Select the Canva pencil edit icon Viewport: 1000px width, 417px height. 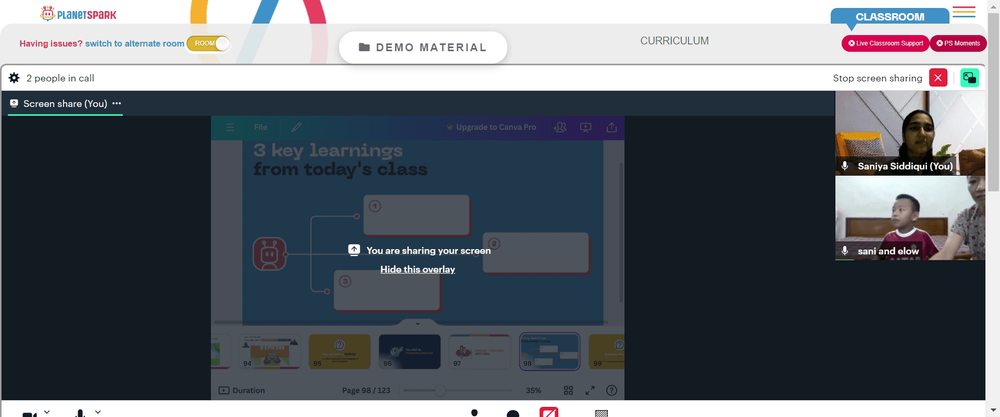pos(296,128)
